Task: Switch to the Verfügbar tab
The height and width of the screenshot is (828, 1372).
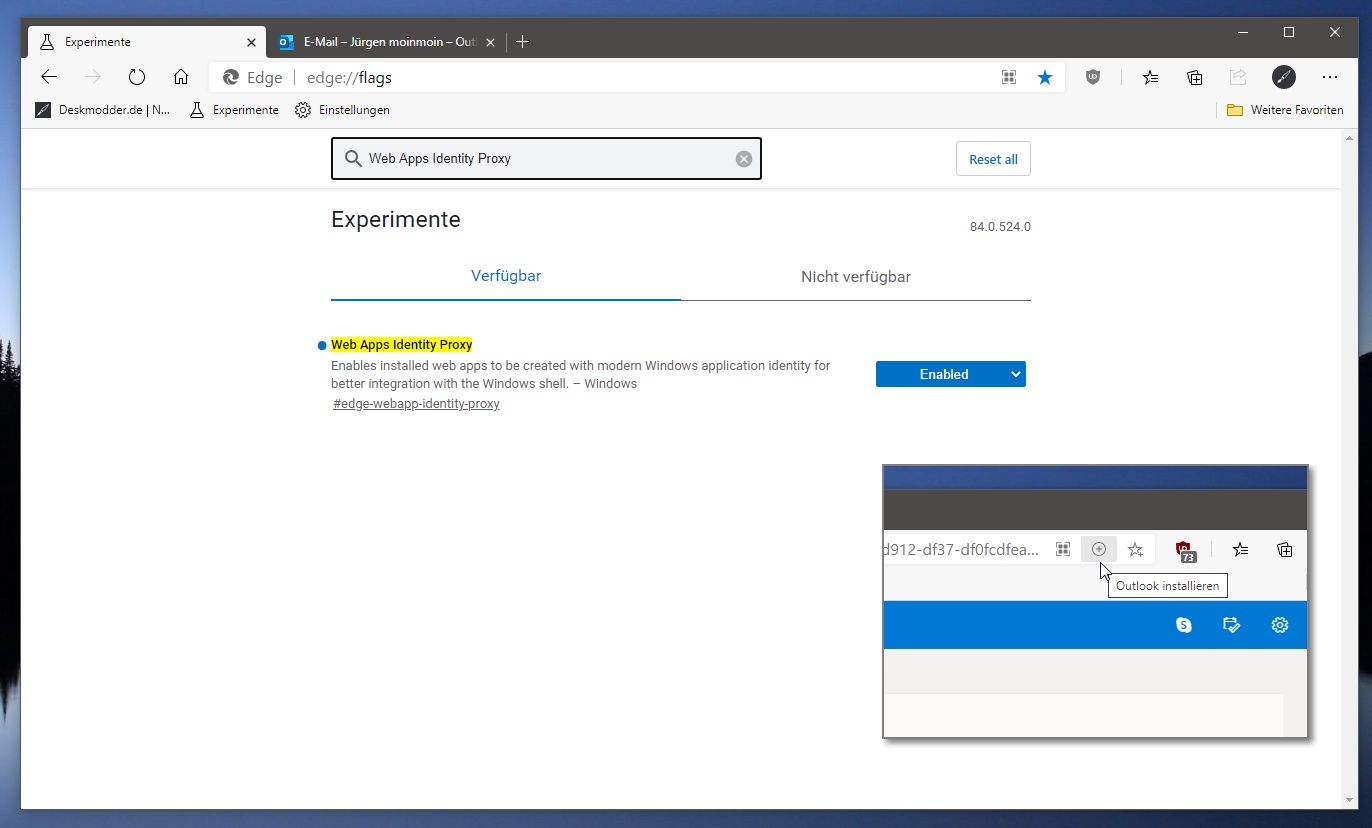Action: pyautogui.click(x=506, y=276)
